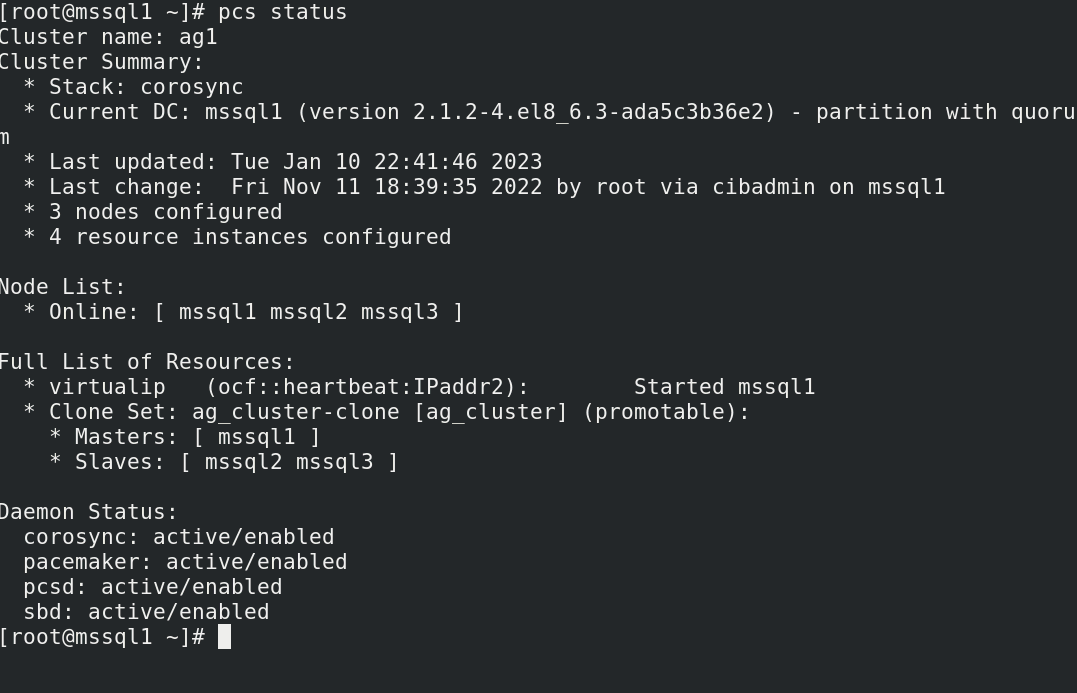
Task: Click the 'Node List:' heading
Action: pyautogui.click(x=63, y=287)
